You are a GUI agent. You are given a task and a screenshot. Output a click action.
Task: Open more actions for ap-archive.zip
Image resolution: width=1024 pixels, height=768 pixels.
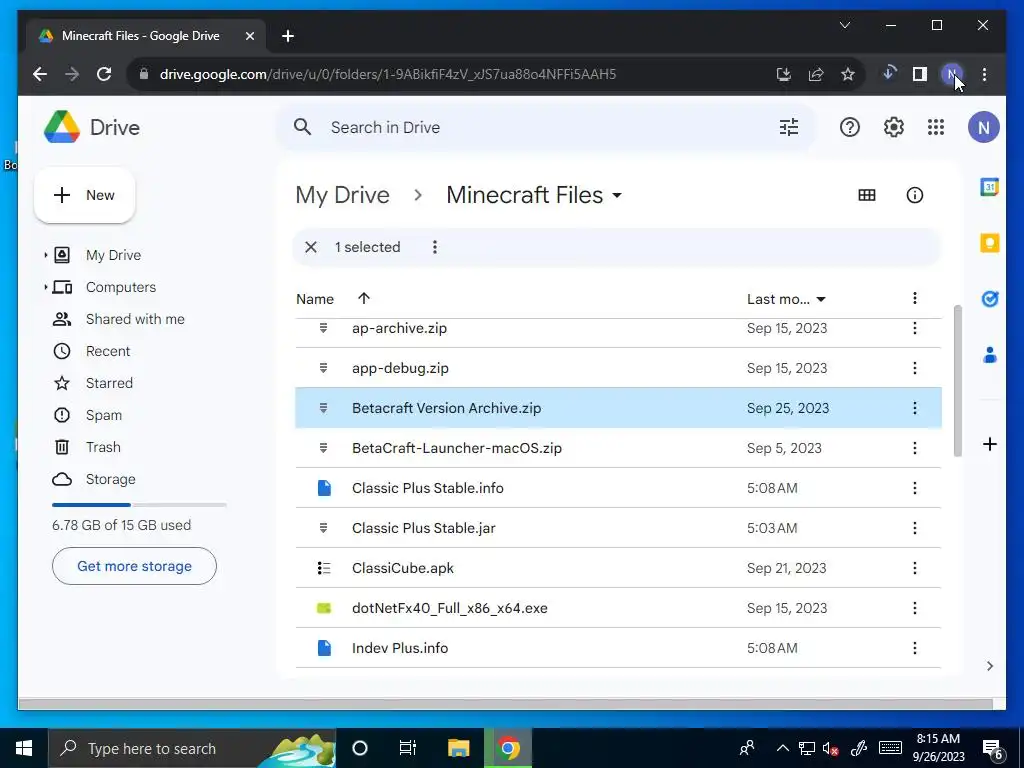tap(914, 328)
